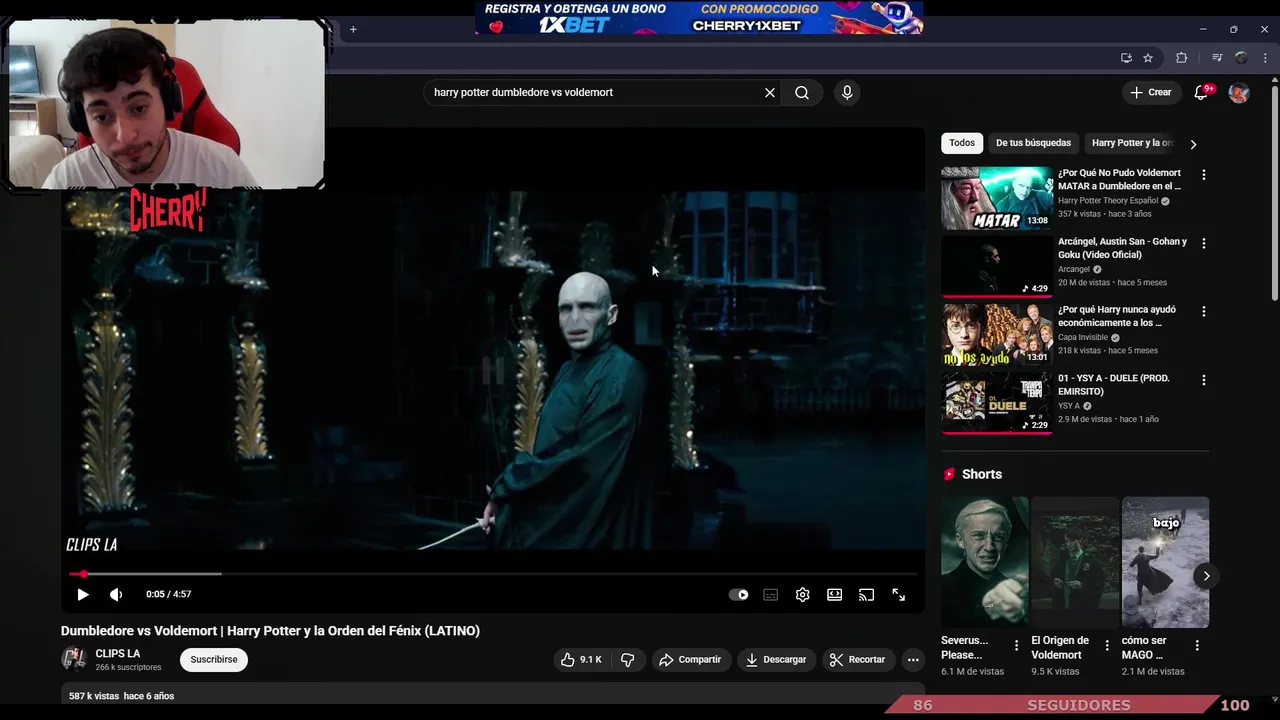This screenshot has width=1280, height=720.
Task: Open the Capa Invisible channel
Action: pyautogui.click(x=1083, y=338)
